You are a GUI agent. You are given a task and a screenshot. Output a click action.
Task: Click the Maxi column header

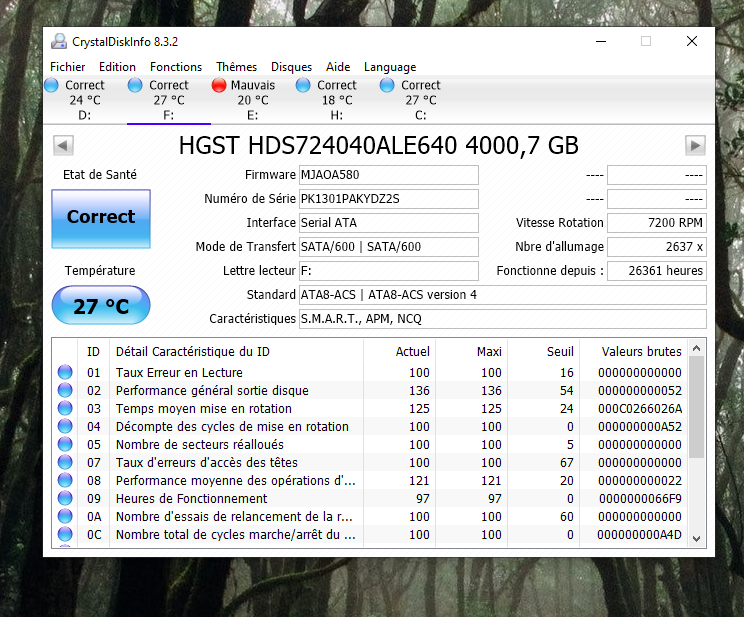click(472, 352)
